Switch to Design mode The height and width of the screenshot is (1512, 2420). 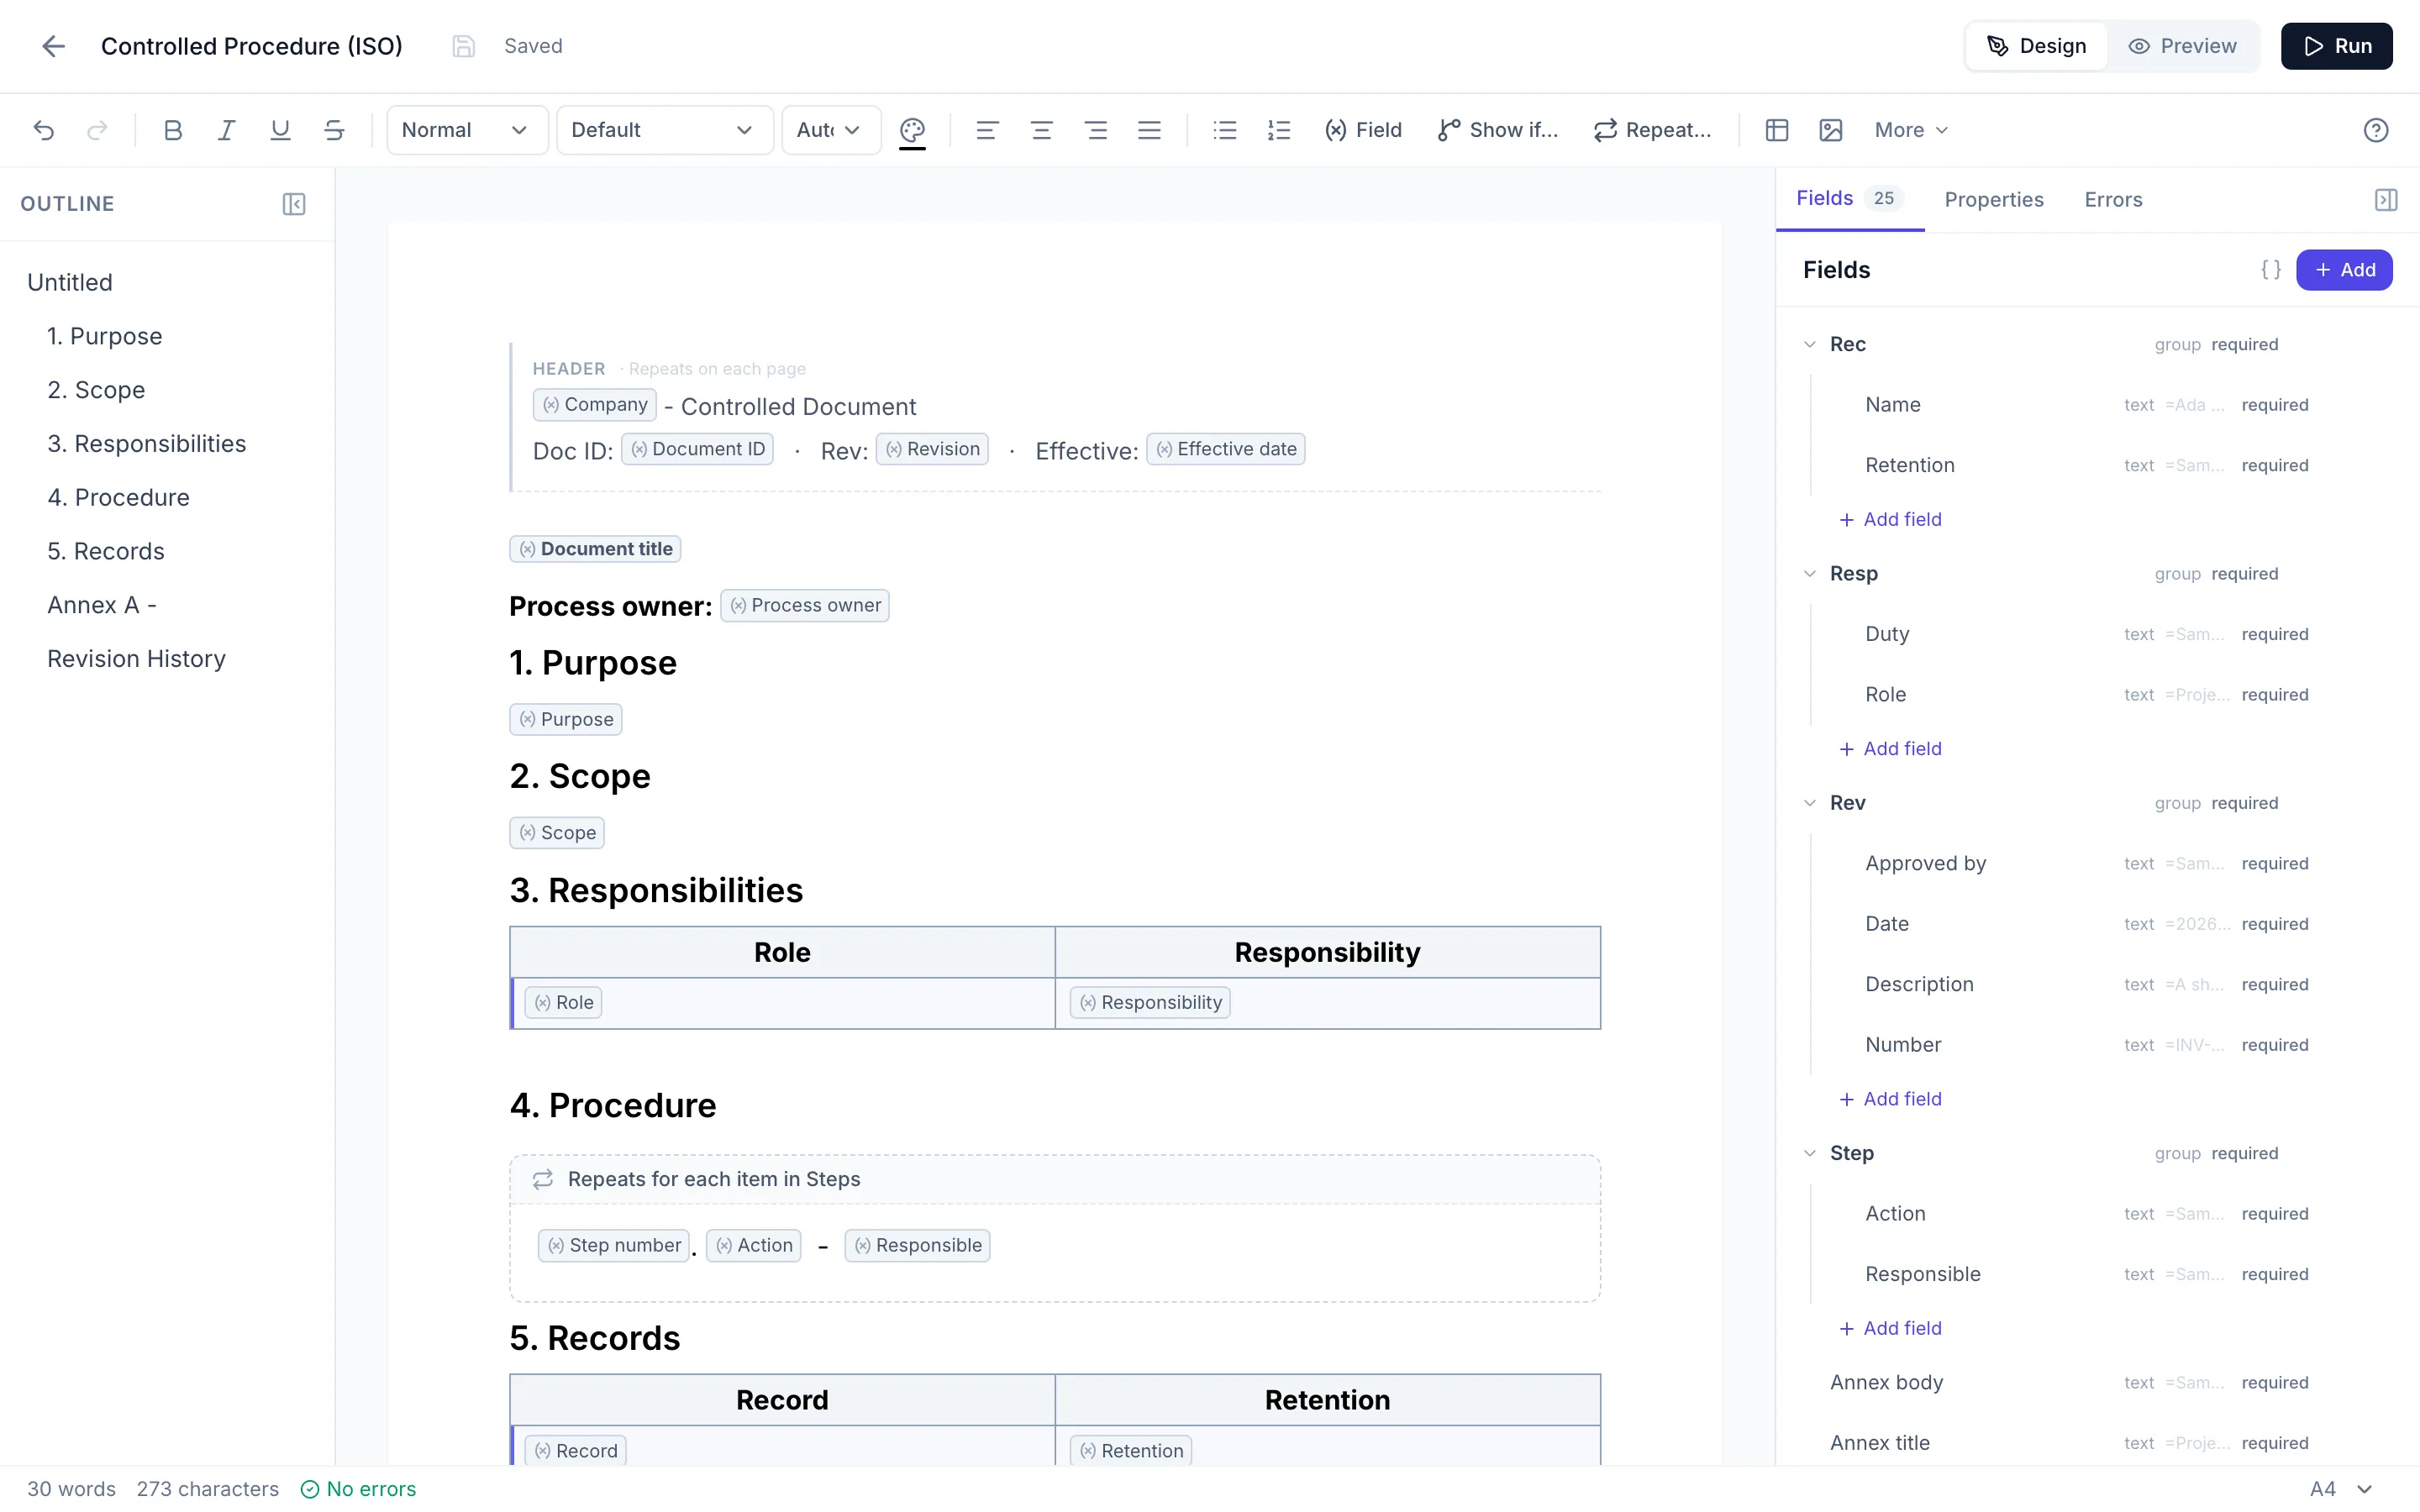(x=2036, y=46)
